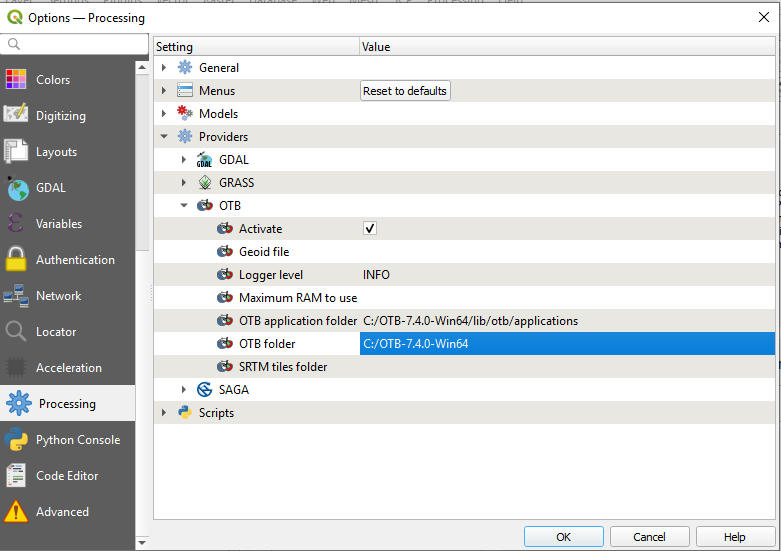The height and width of the screenshot is (551, 781).
Task: Edit the OTB folder value C:/OTB-7.4.0-Win64
Action: [x=567, y=343]
